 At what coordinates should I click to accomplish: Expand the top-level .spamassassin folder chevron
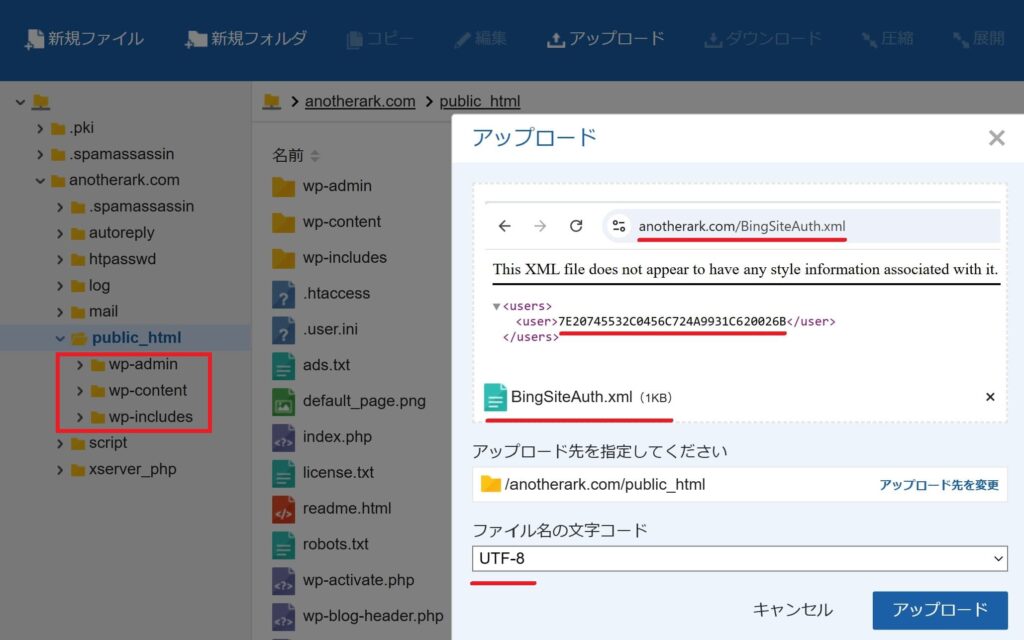tap(40, 155)
